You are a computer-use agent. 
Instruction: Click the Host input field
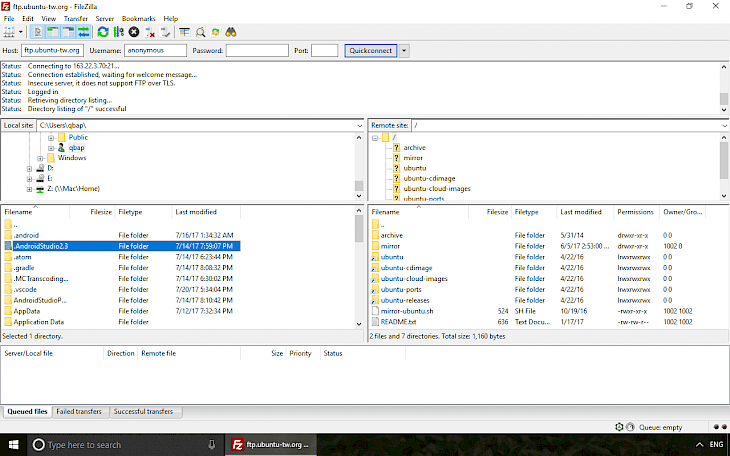52,50
